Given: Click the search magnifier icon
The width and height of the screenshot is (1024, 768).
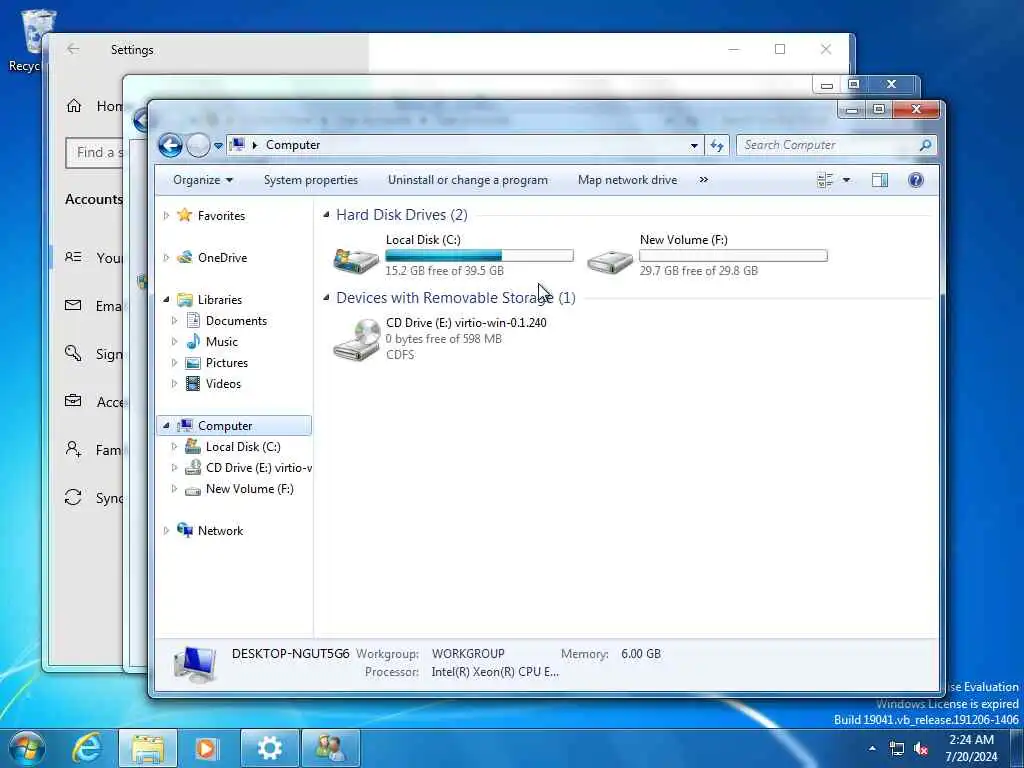Looking at the screenshot, I should (925, 145).
